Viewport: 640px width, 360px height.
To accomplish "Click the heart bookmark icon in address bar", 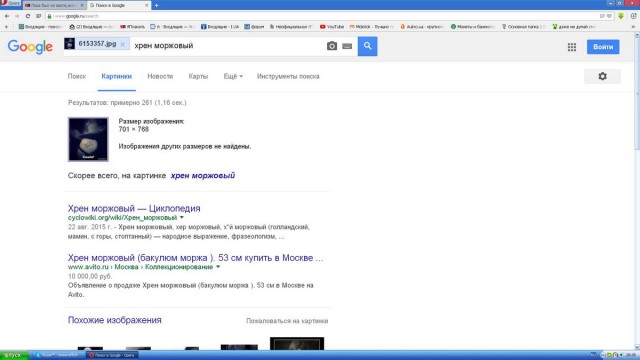I will 609,16.
